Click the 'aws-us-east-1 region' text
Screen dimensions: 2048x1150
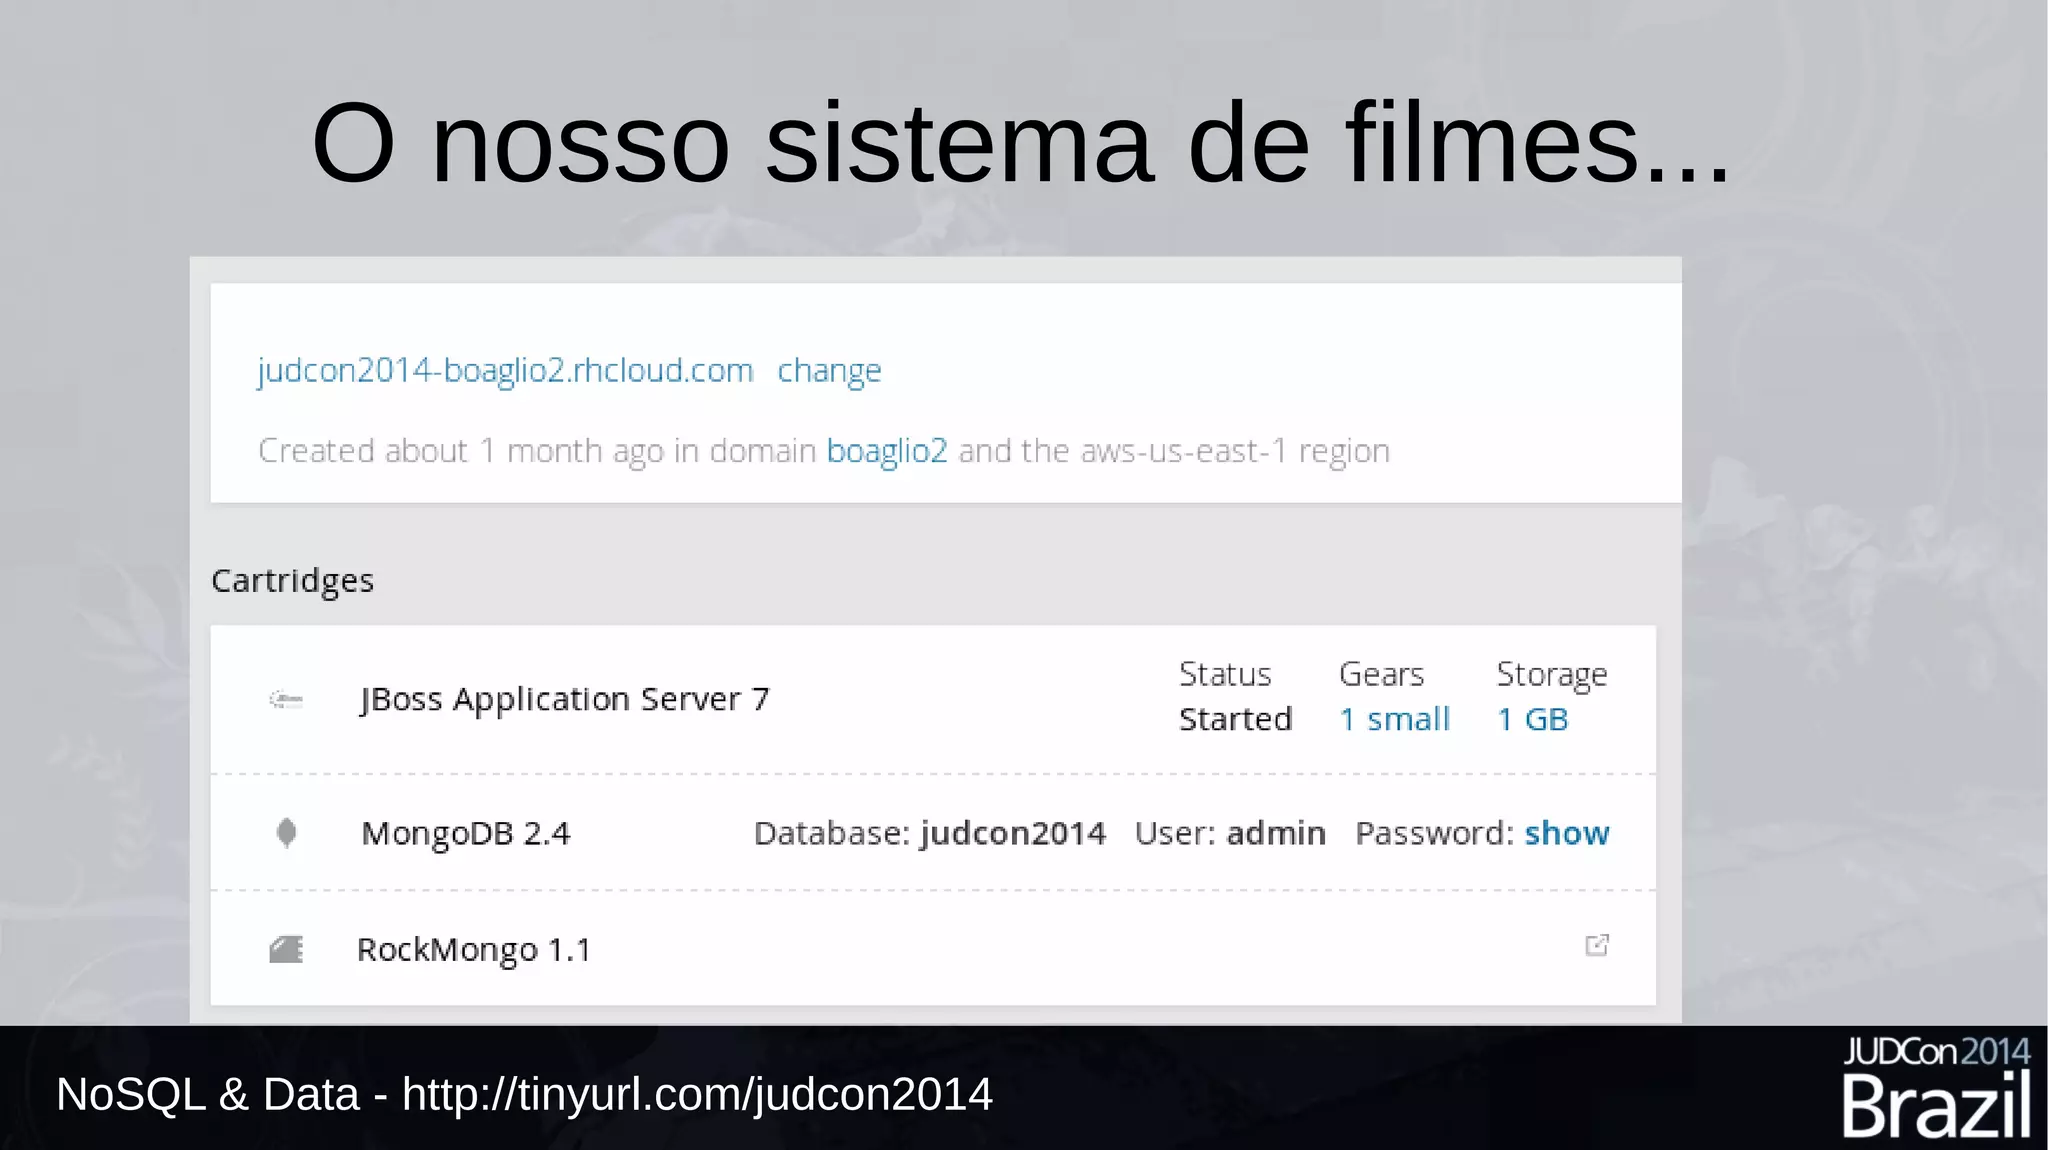[1235, 452]
